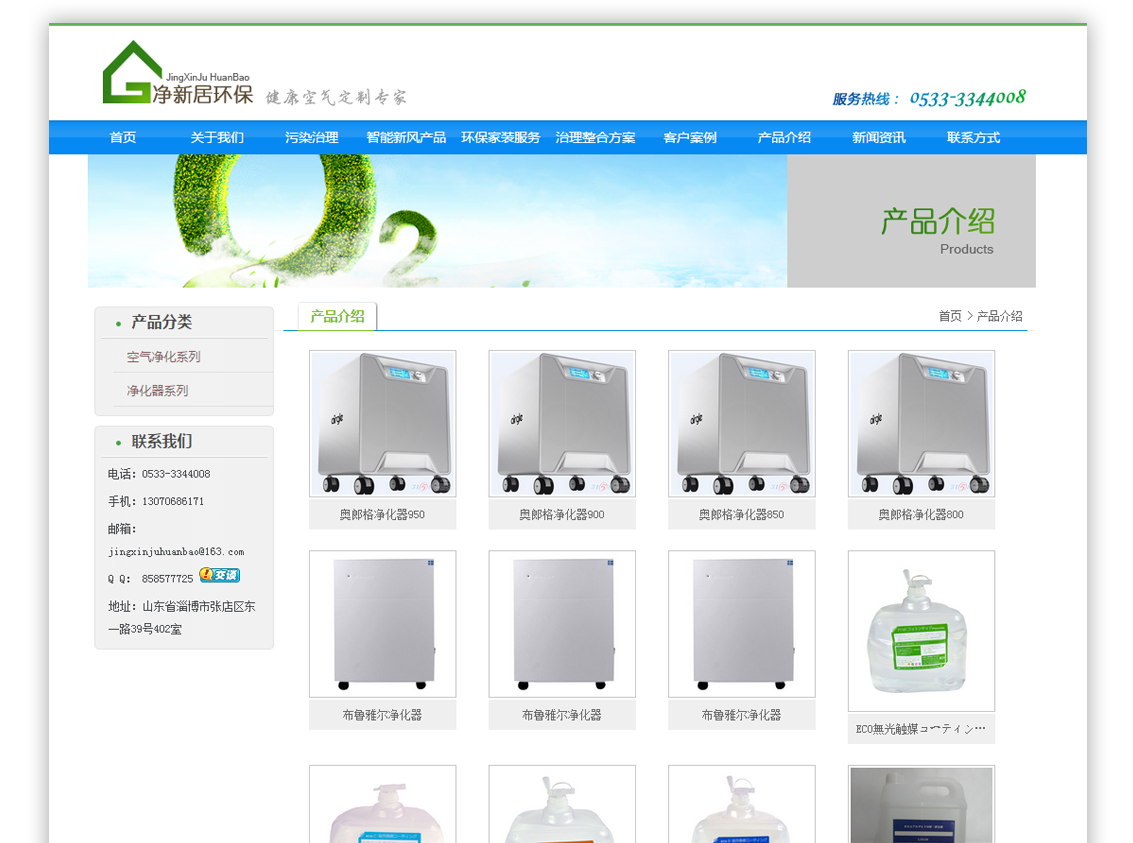Screen dimensions: 1133x843
Task: Click the 产品分类 sidebar heading
Action: coord(162,322)
